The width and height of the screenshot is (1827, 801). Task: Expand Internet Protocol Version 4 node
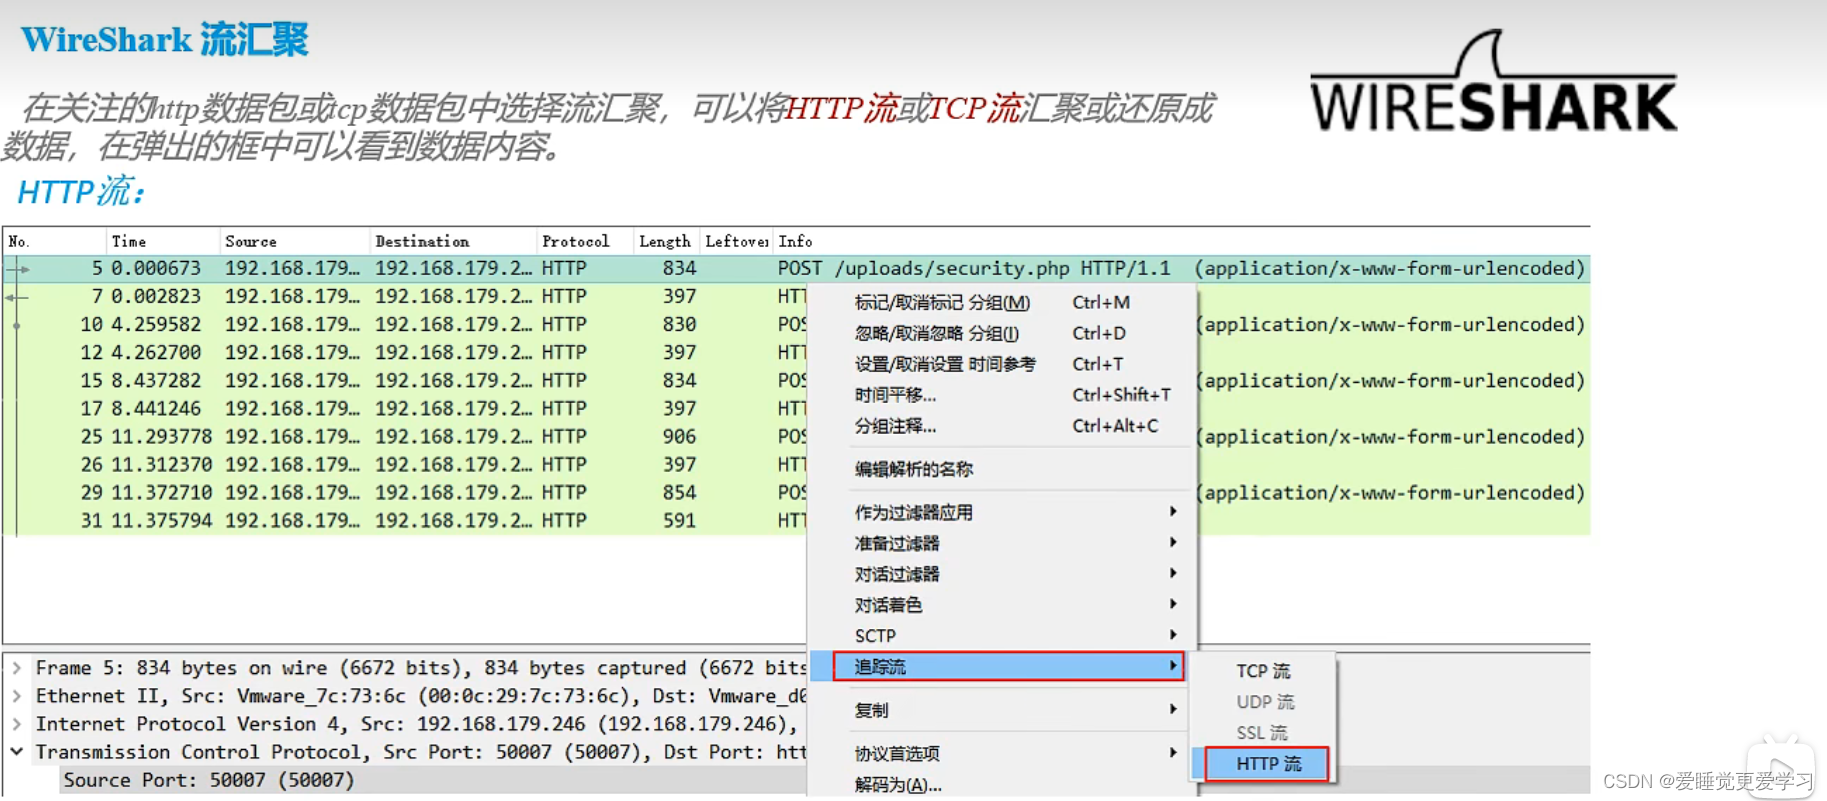17,724
